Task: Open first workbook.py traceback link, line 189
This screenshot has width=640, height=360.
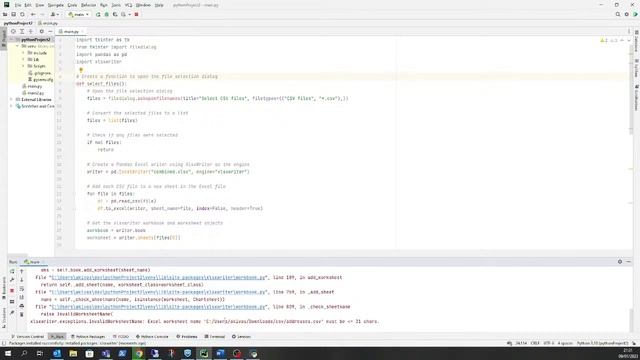Action: tap(159, 278)
